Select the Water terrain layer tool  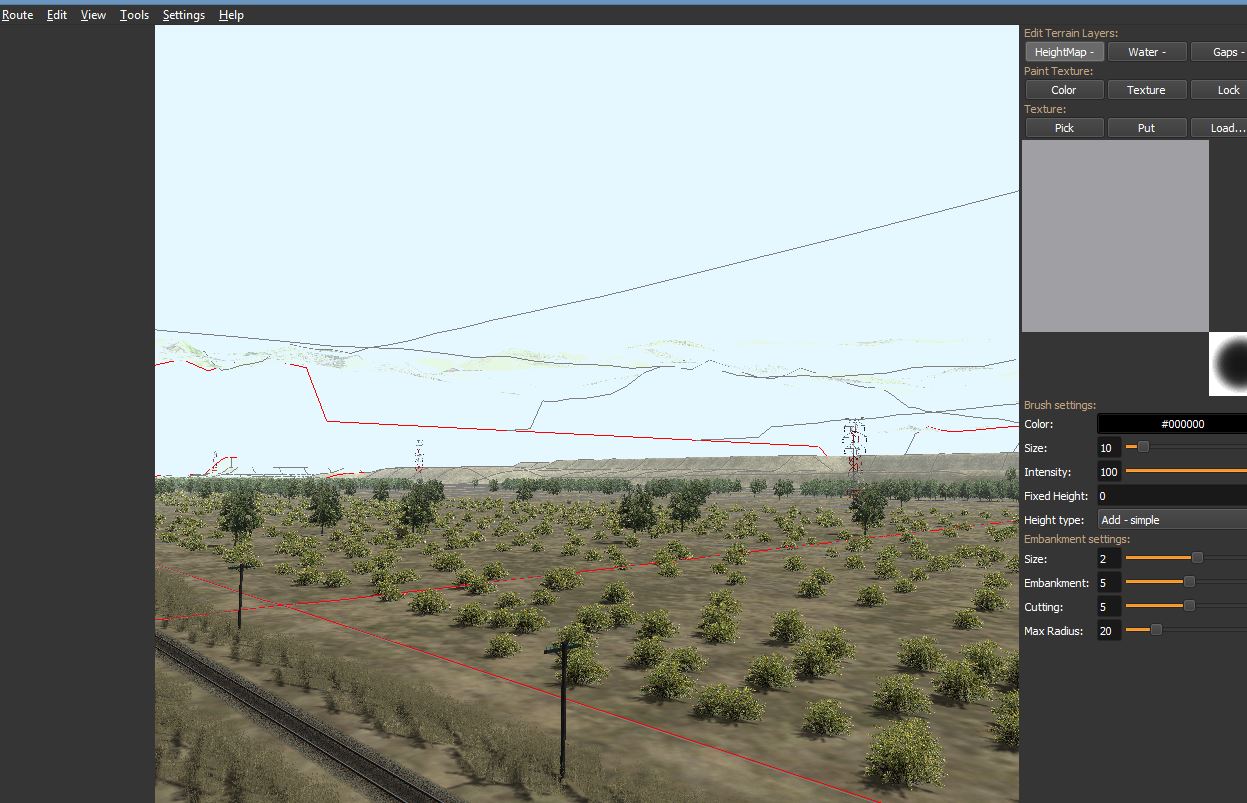tap(1146, 52)
